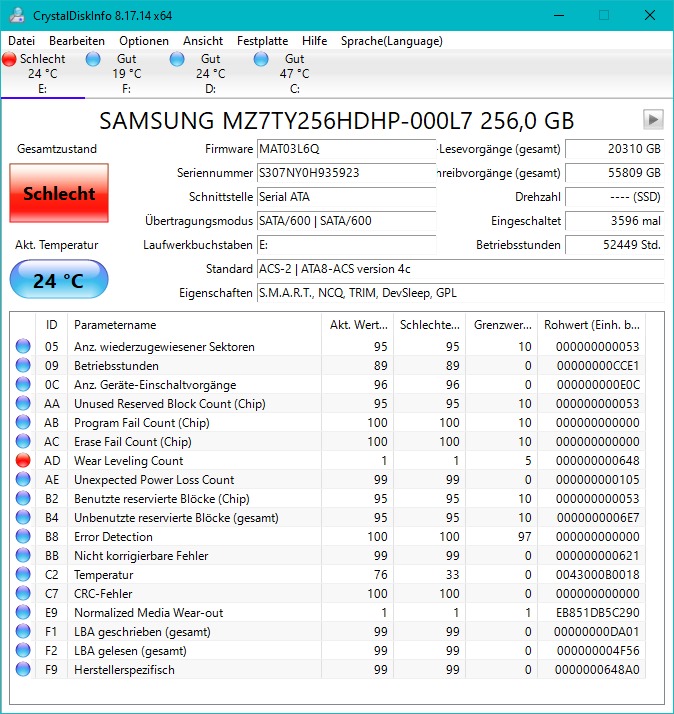The image size is (674, 714).
Task: Click the Eigenschaften field with S.M.A.R.T.
Action: (460, 293)
